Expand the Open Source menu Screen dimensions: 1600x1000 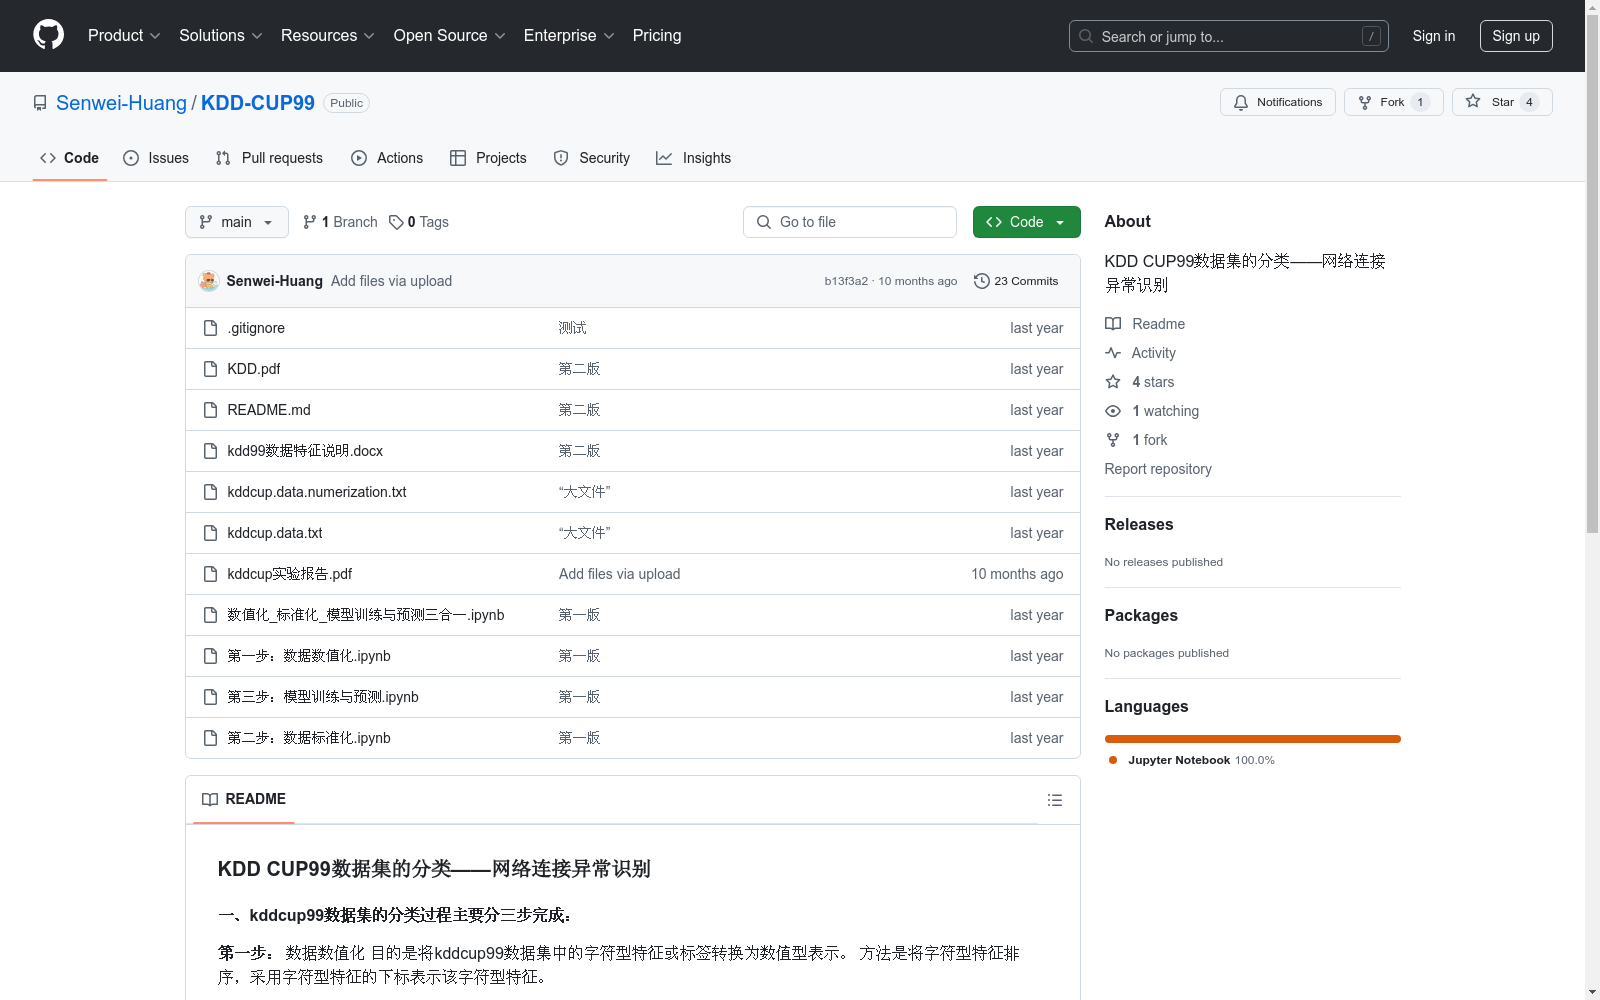coord(450,35)
